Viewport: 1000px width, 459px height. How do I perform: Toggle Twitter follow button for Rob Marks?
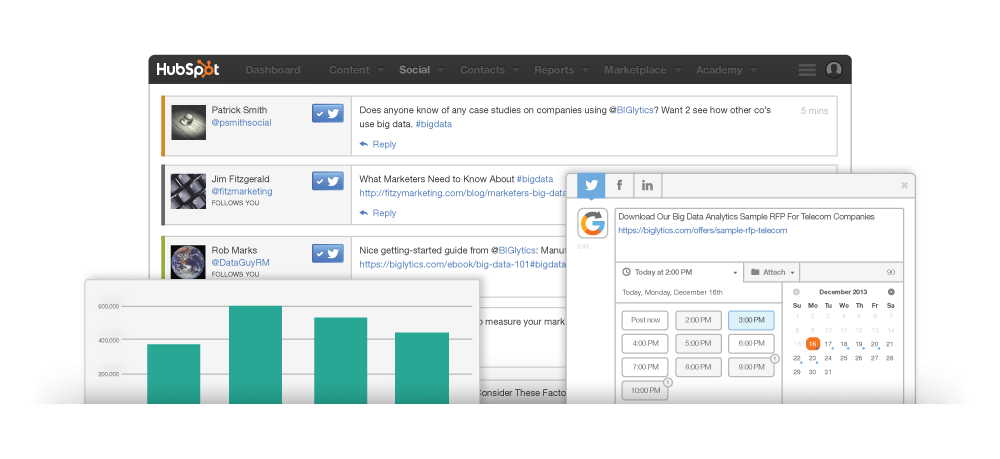coord(328,253)
